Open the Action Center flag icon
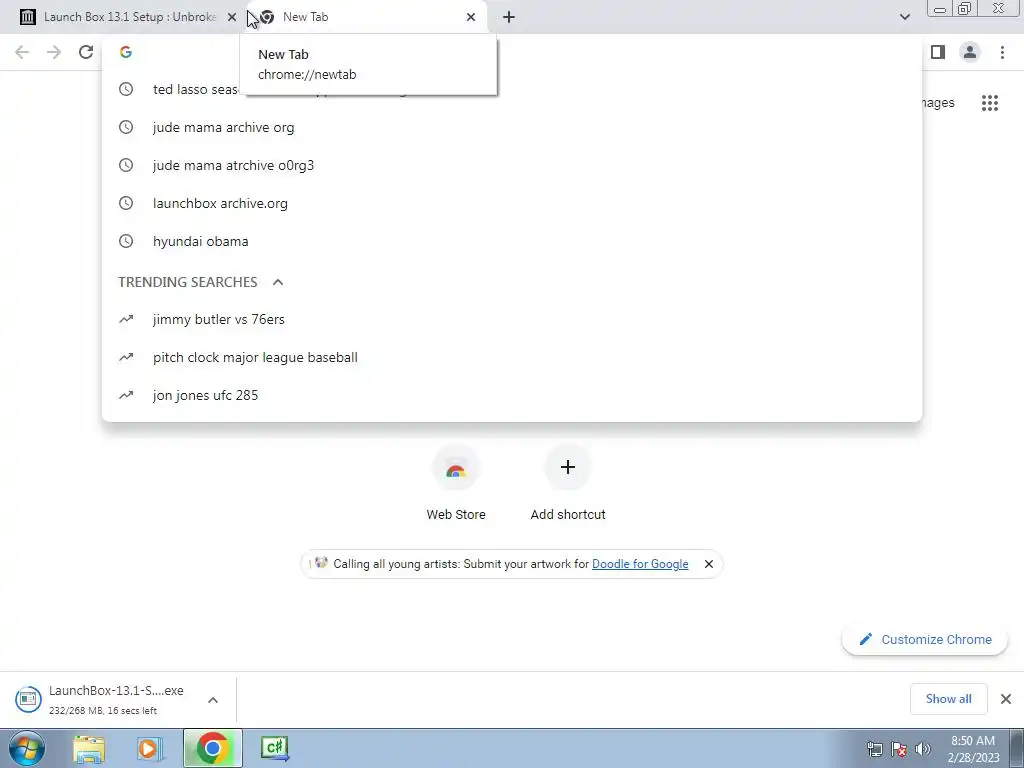This screenshot has height=768, width=1024. coord(899,749)
